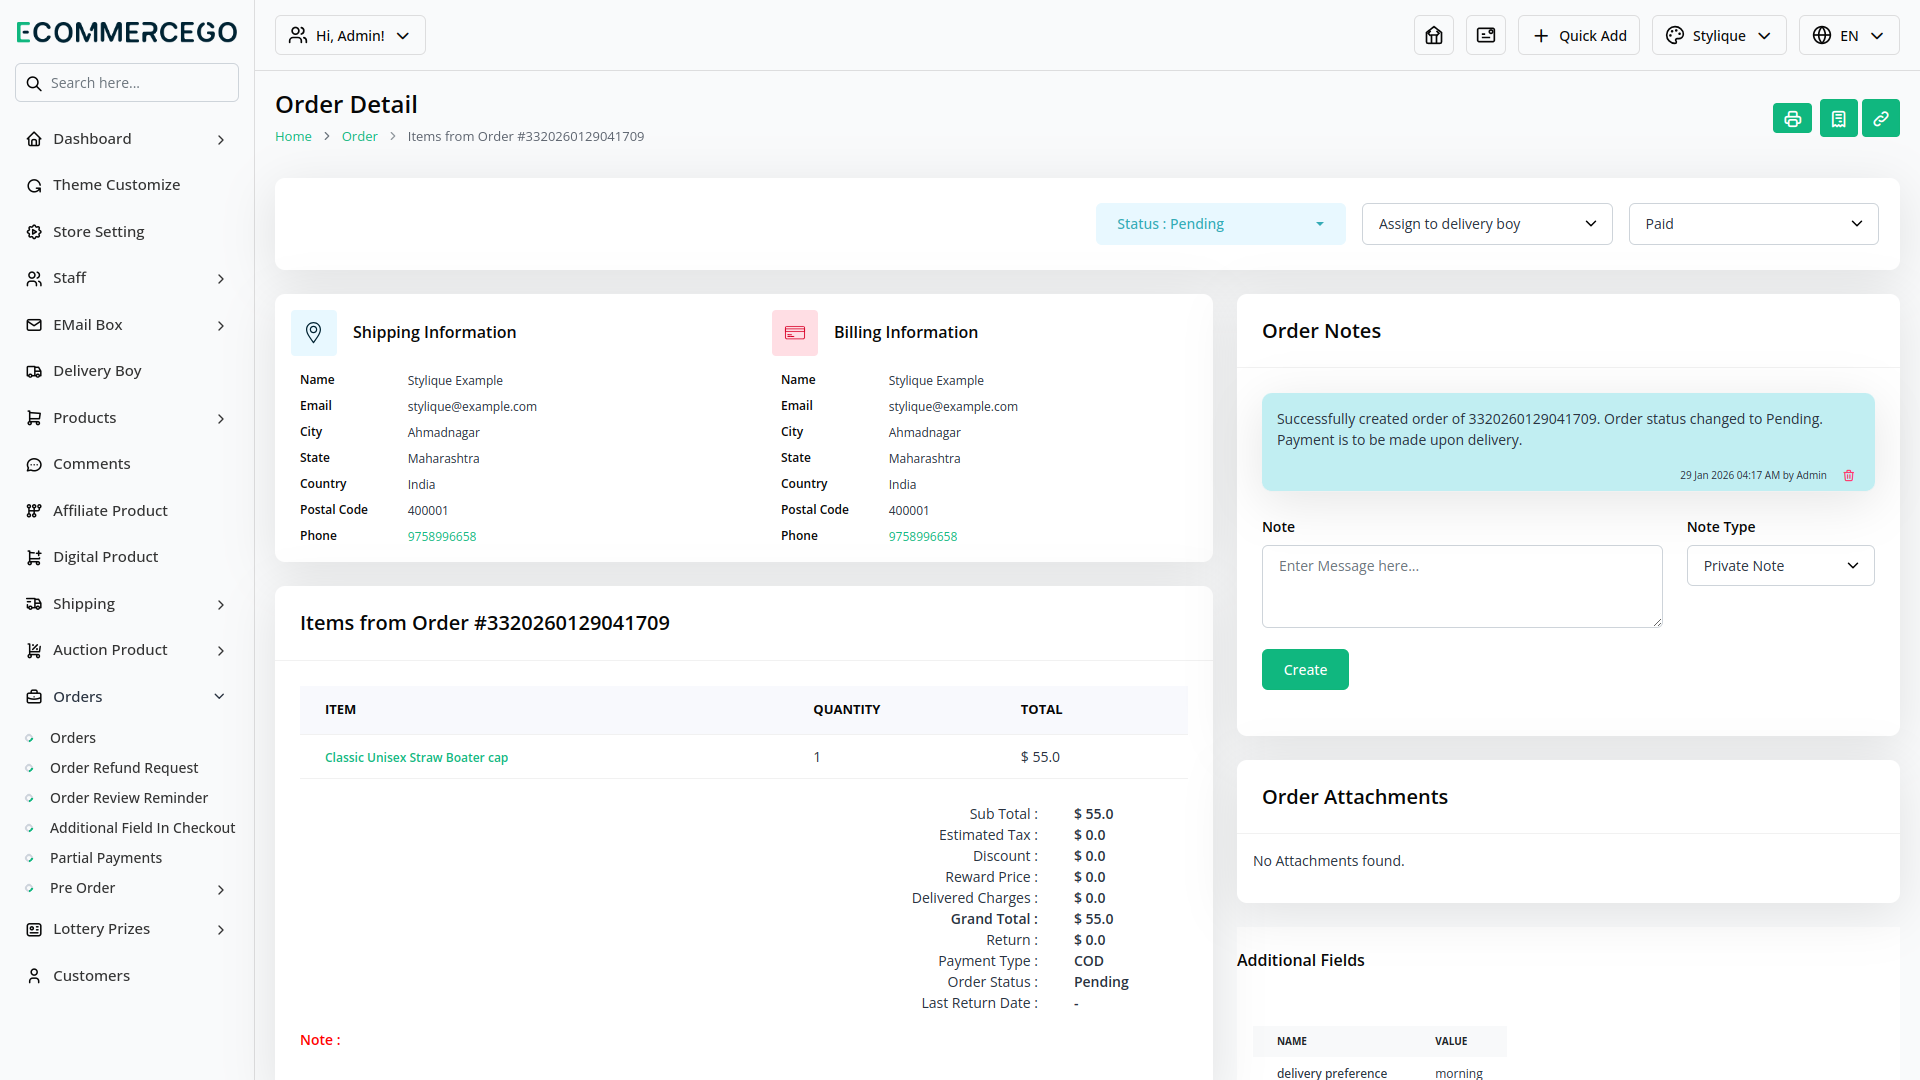Open Classic Unisex Straw Boater cap link
This screenshot has width=1920, height=1080.
(x=416, y=758)
